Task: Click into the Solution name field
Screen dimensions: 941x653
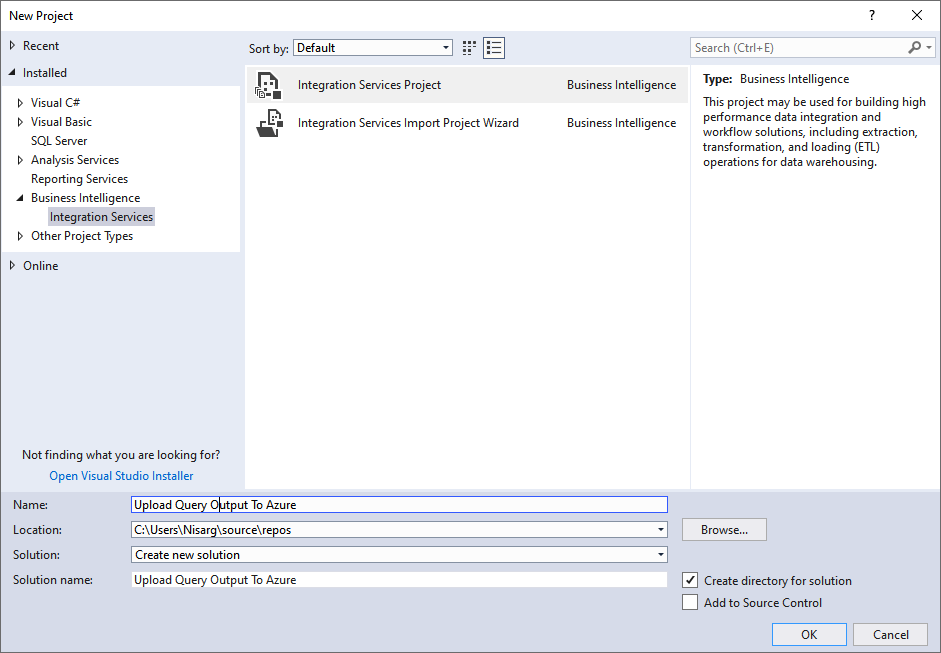Action: point(399,580)
